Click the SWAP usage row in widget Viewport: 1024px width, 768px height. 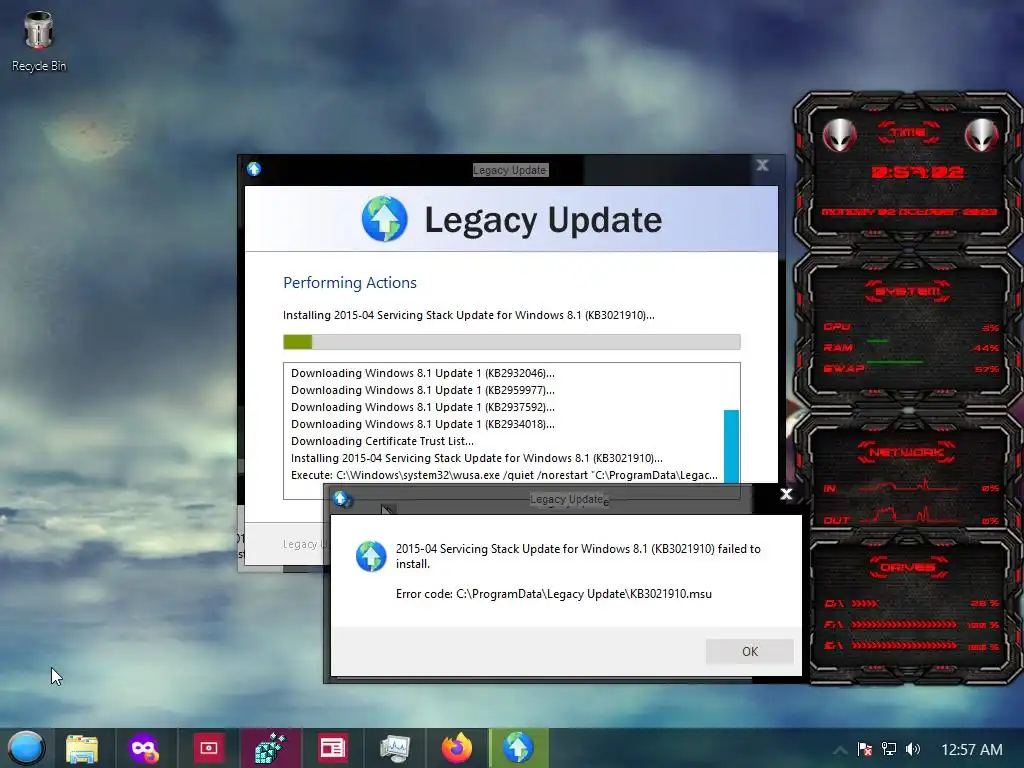coord(910,369)
